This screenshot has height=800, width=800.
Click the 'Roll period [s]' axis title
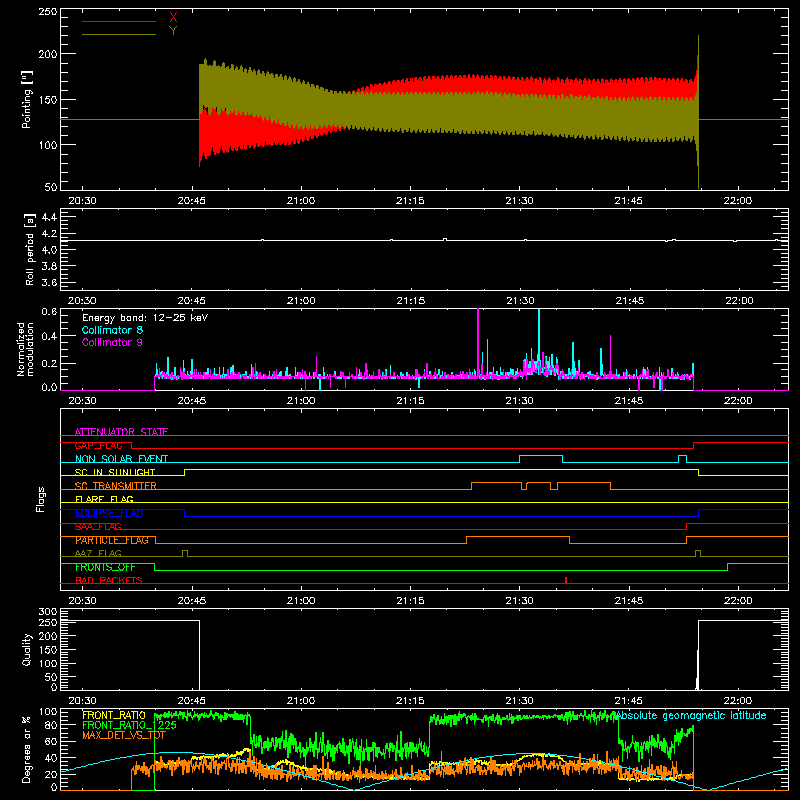pyautogui.click(x=30, y=249)
